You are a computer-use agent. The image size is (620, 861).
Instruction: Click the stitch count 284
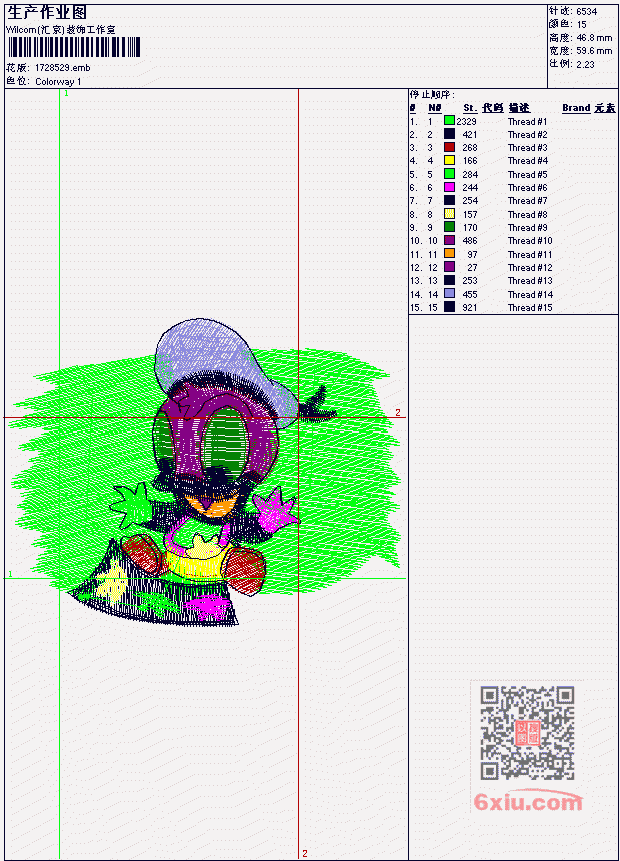[x=470, y=175]
